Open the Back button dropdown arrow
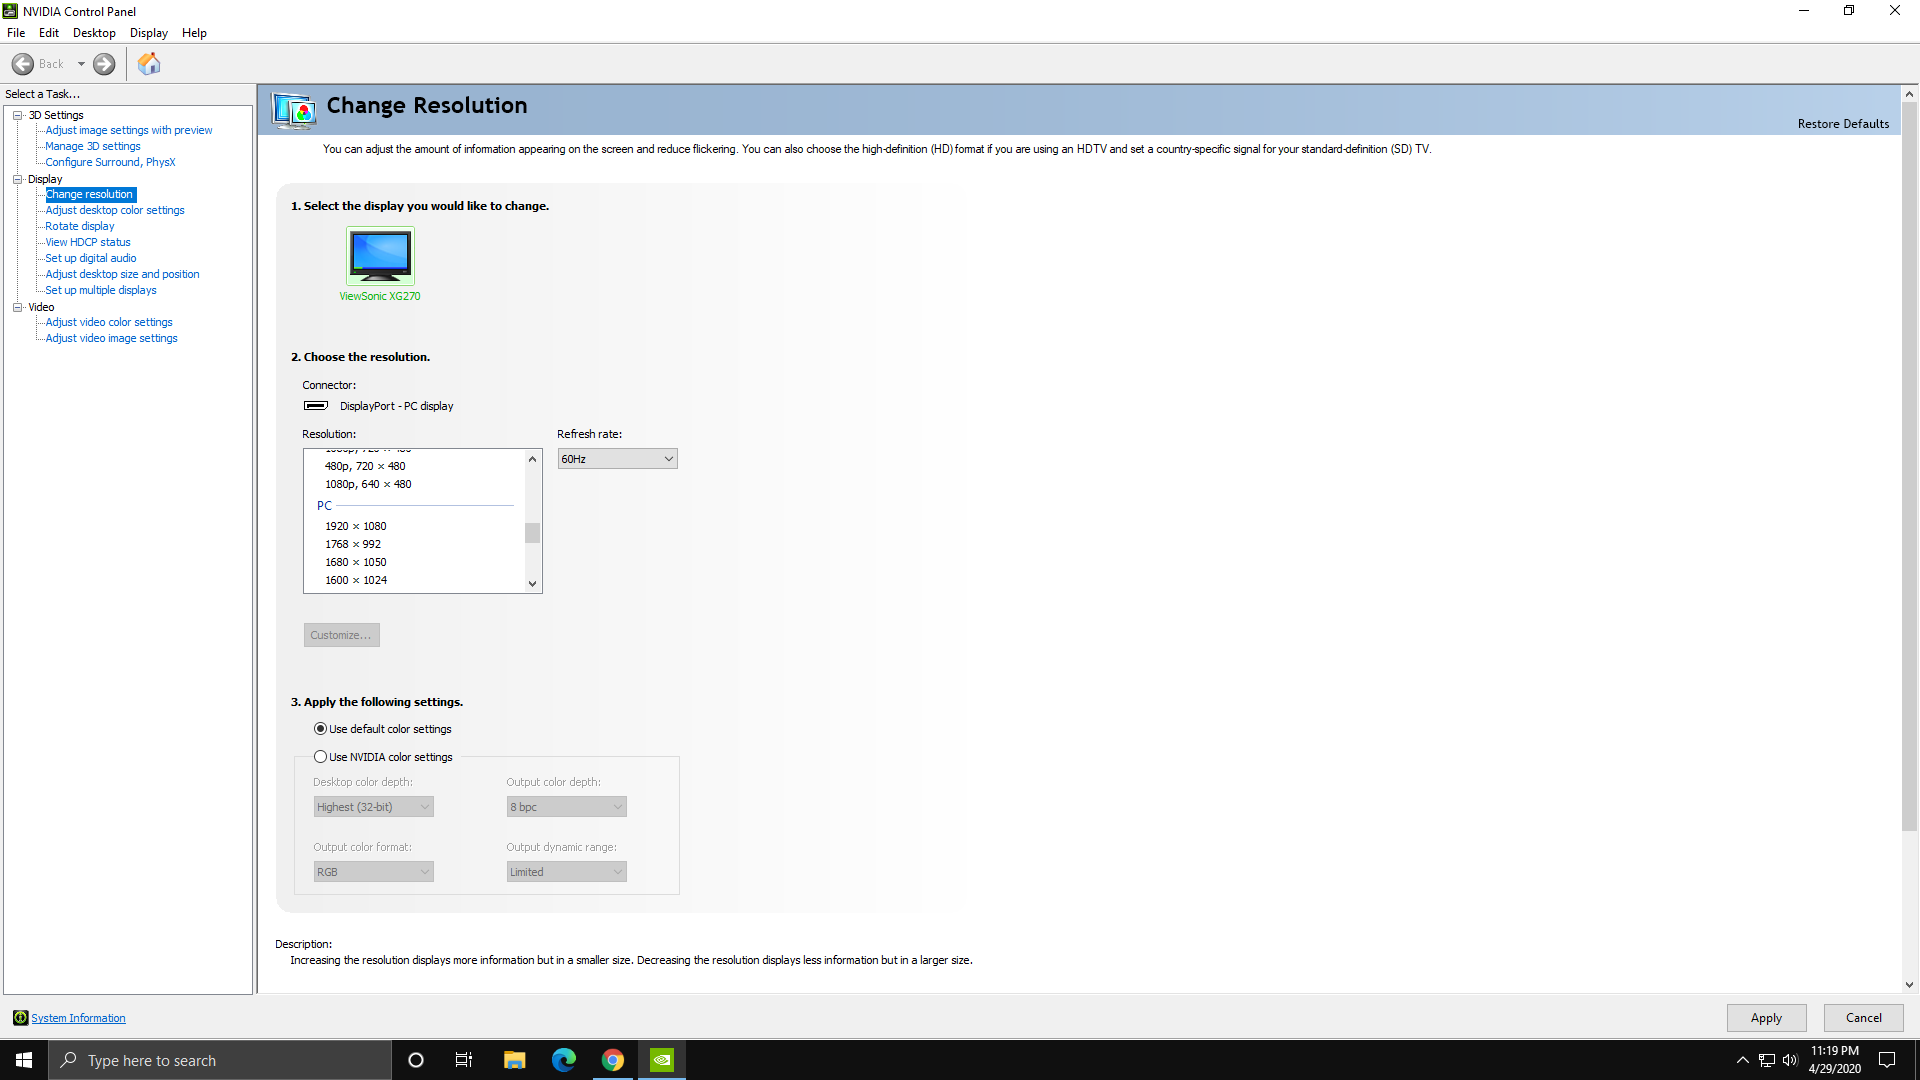Image resolution: width=1920 pixels, height=1080 pixels. [82, 63]
